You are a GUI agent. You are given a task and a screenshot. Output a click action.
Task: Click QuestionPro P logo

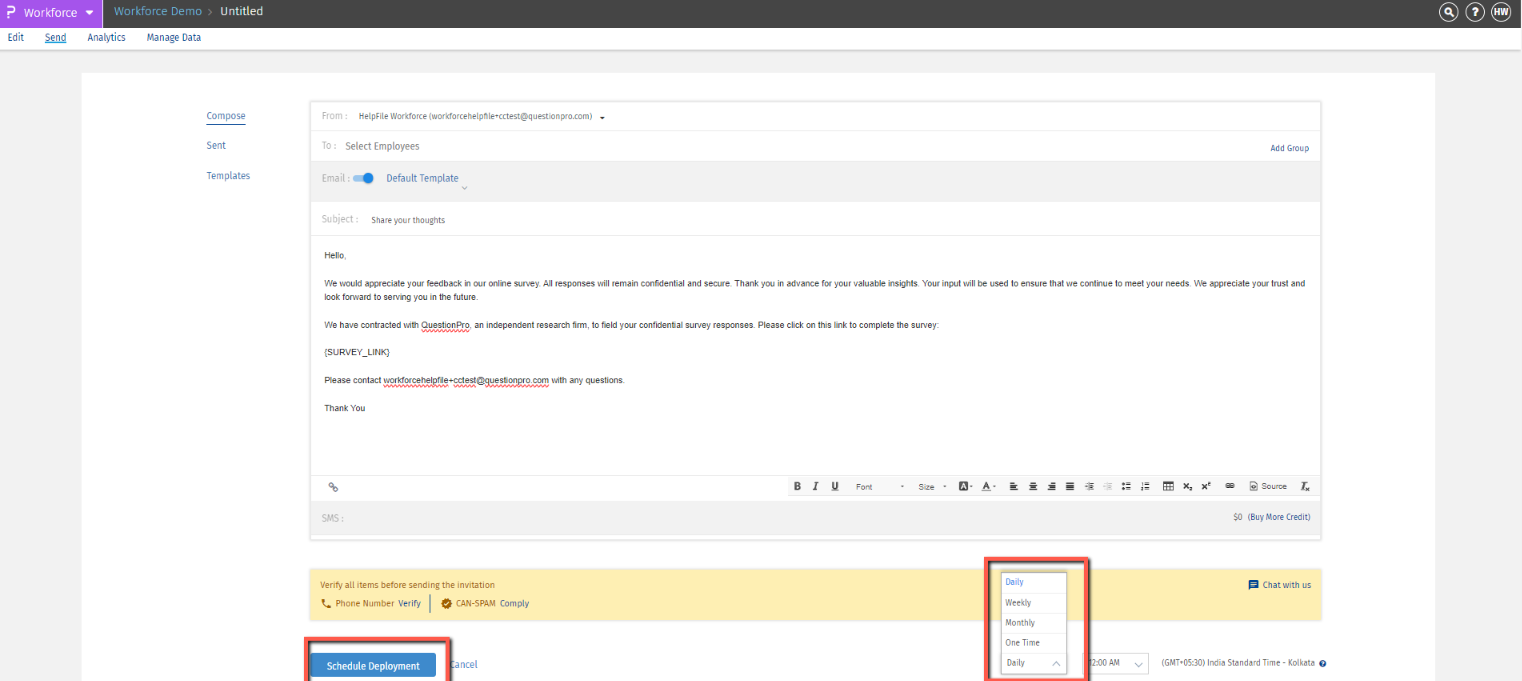click(x=10, y=12)
